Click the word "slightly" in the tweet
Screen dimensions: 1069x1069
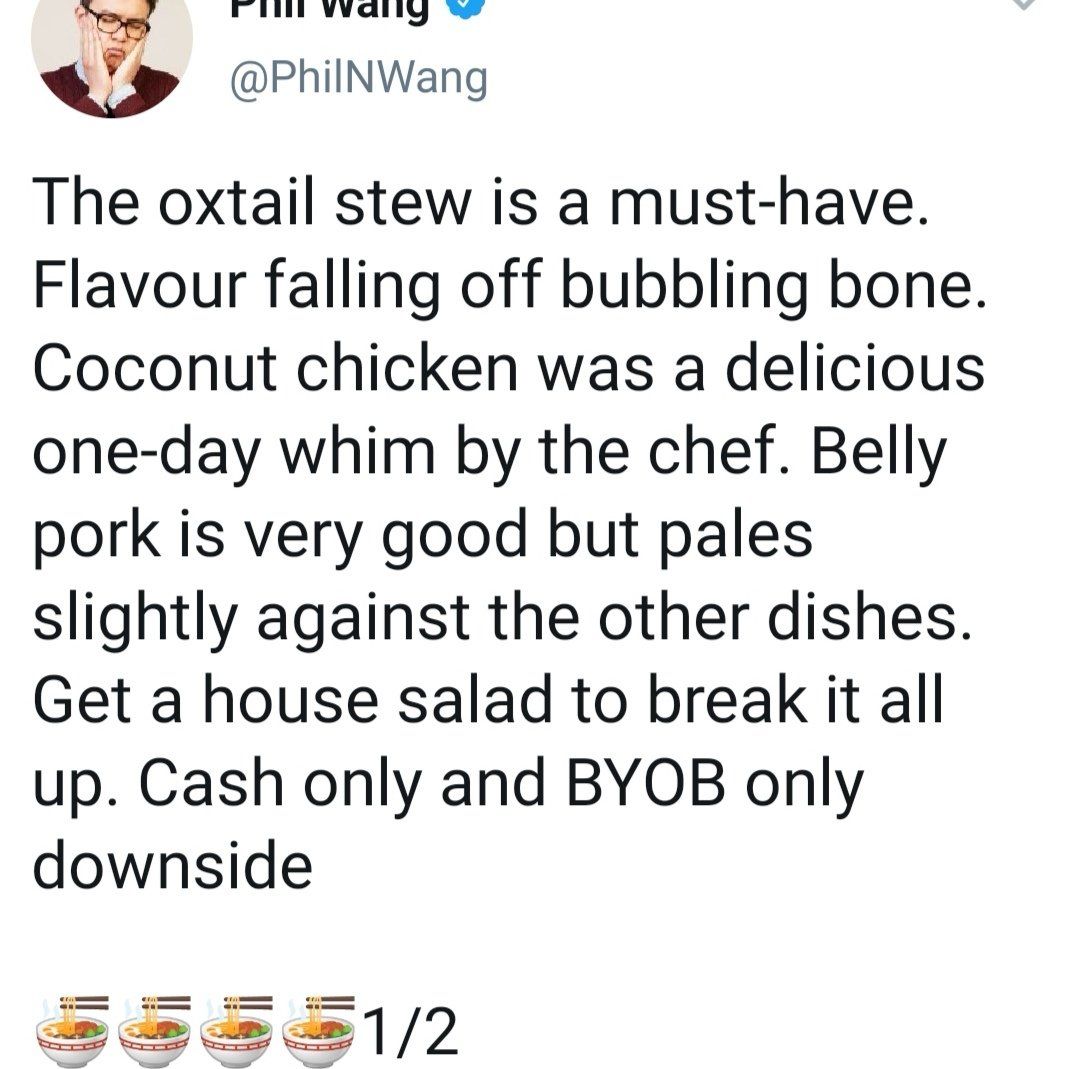[x=137, y=618]
